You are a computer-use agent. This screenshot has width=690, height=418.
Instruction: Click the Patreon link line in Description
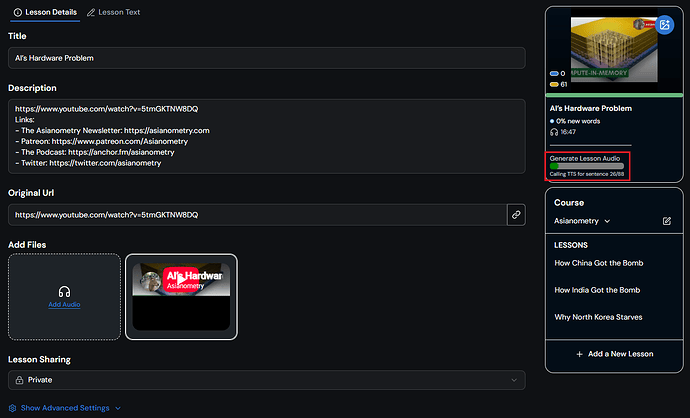coord(102,141)
